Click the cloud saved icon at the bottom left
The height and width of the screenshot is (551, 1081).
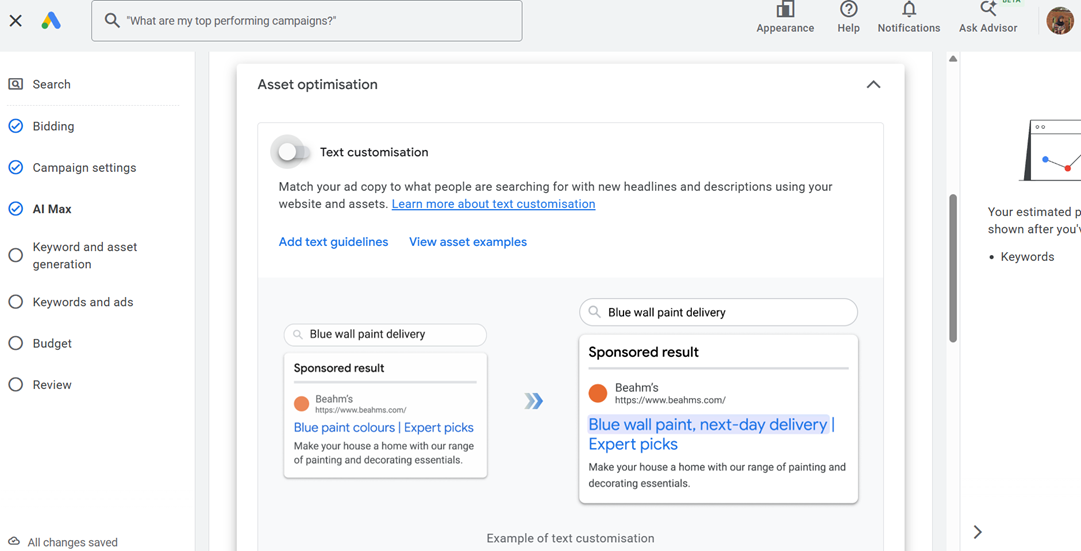(x=14, y=542)
